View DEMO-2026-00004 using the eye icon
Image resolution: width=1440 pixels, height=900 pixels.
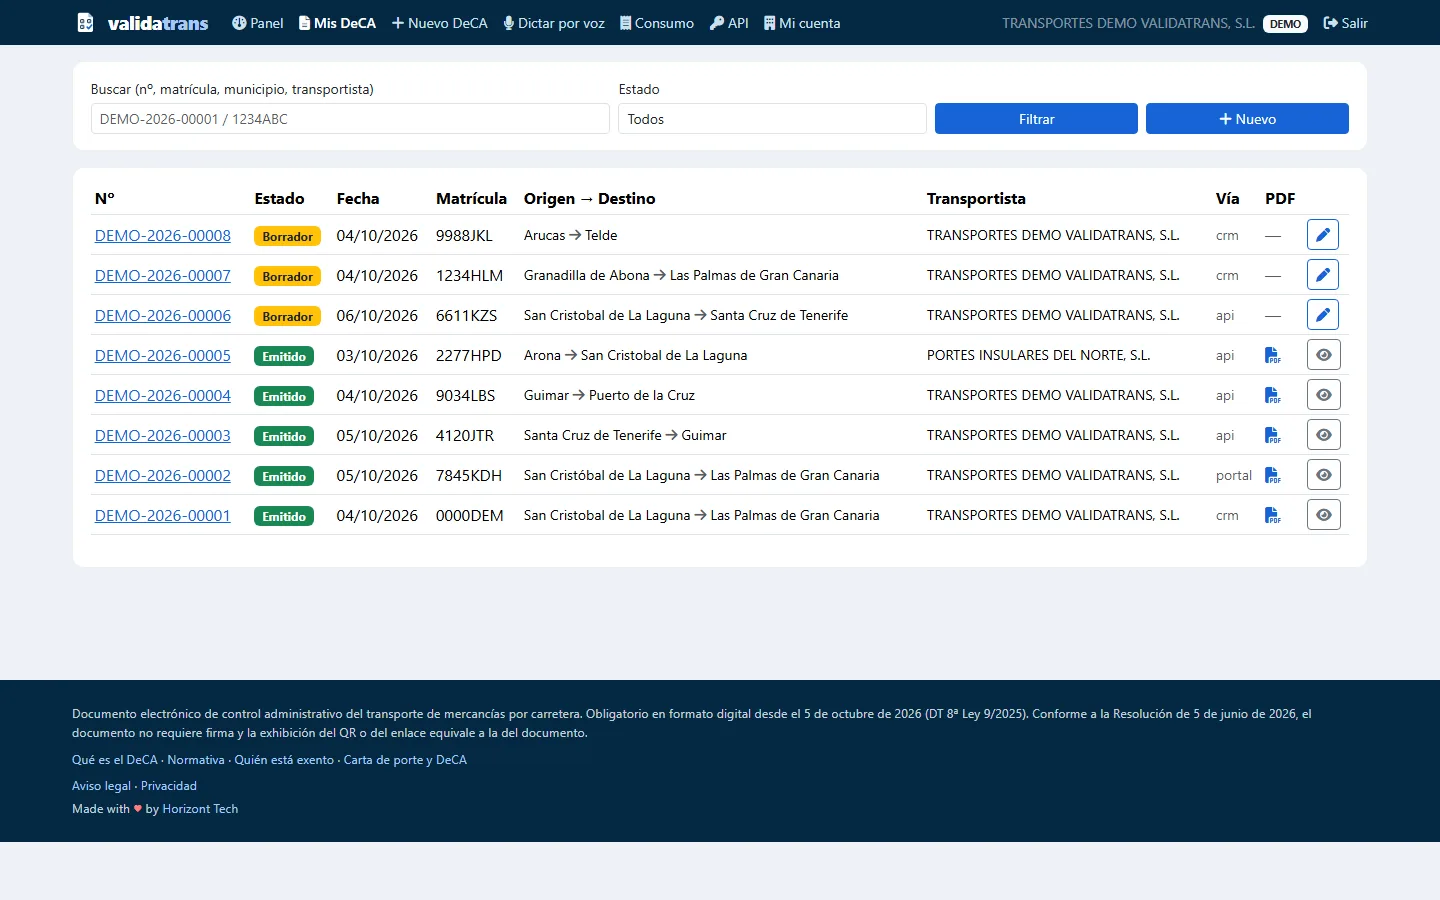tap(1324, 395)
